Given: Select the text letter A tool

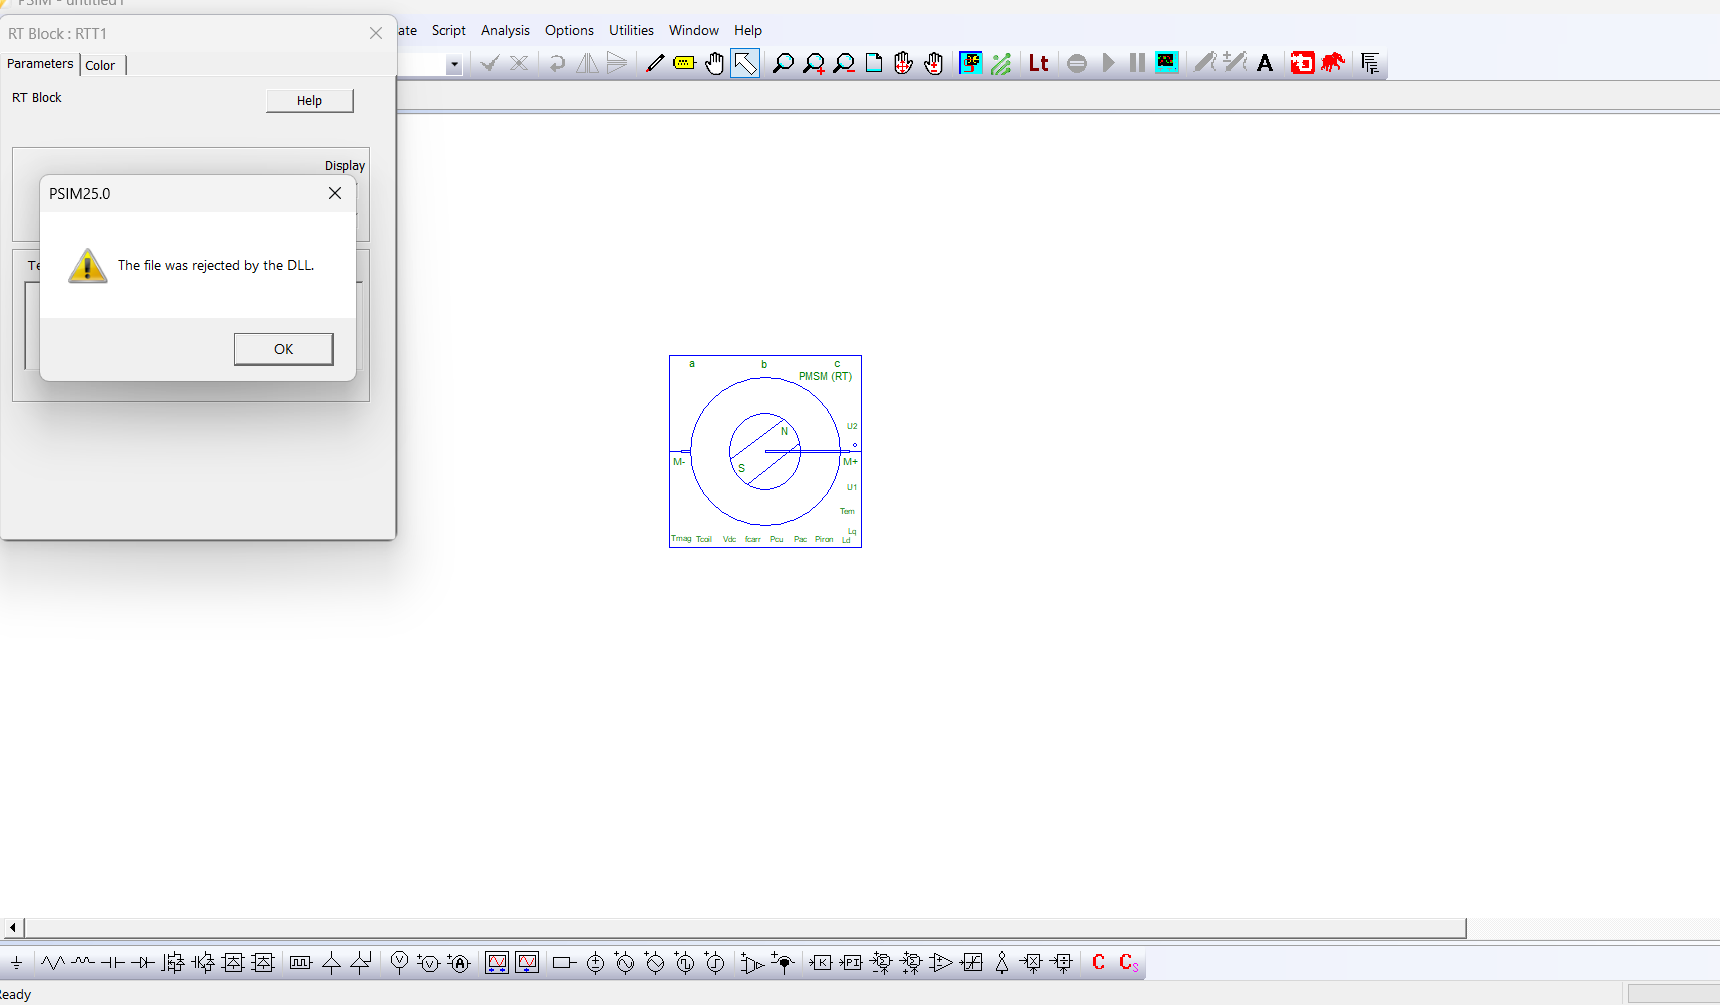Looking at the screenshot, I should tap(1265, 63).
